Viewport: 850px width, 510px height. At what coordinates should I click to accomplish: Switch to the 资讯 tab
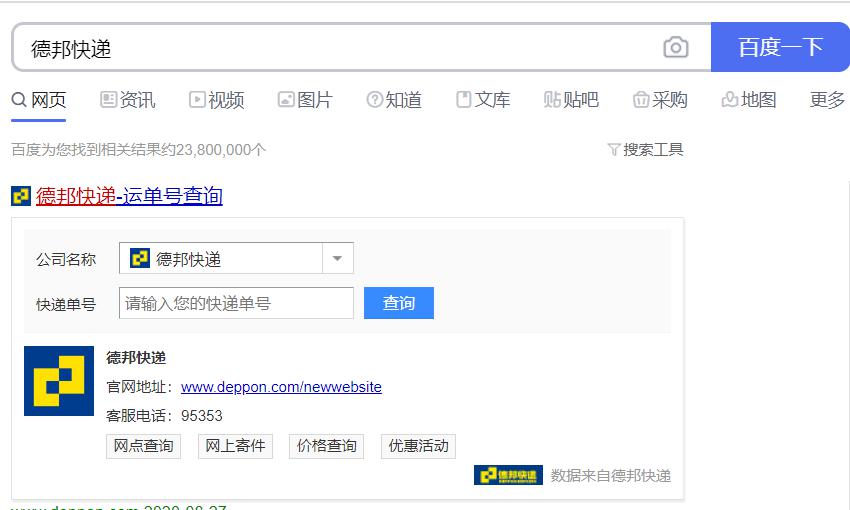pos(128,100)
